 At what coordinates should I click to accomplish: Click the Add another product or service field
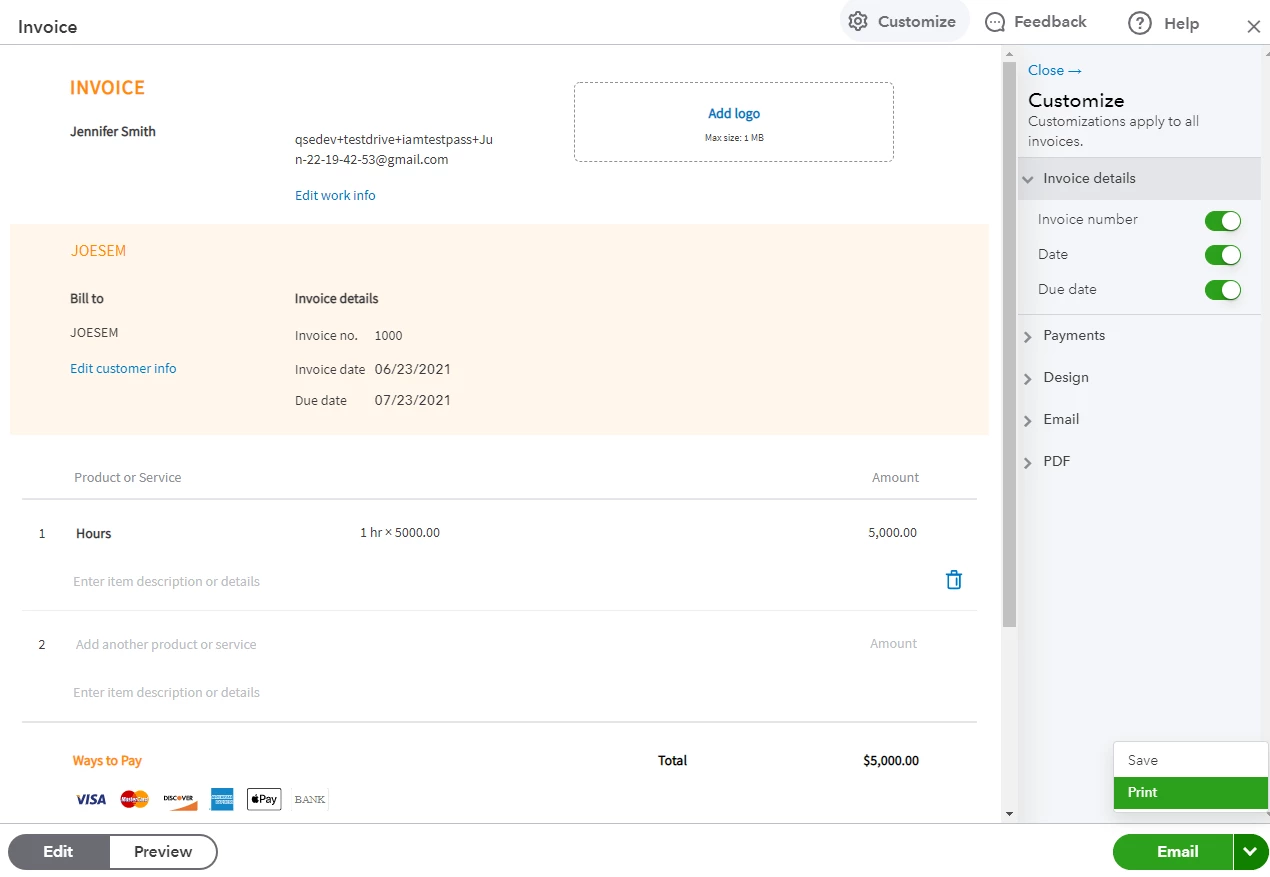(x=166, y=645)
